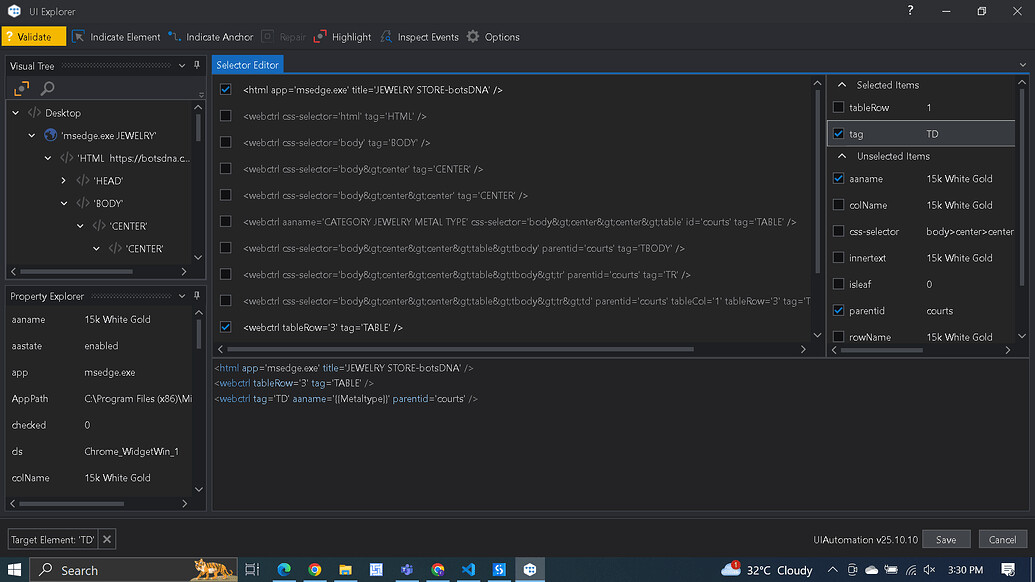Collapse the 'HTML https://botsdna' node

tap(48, 158)
